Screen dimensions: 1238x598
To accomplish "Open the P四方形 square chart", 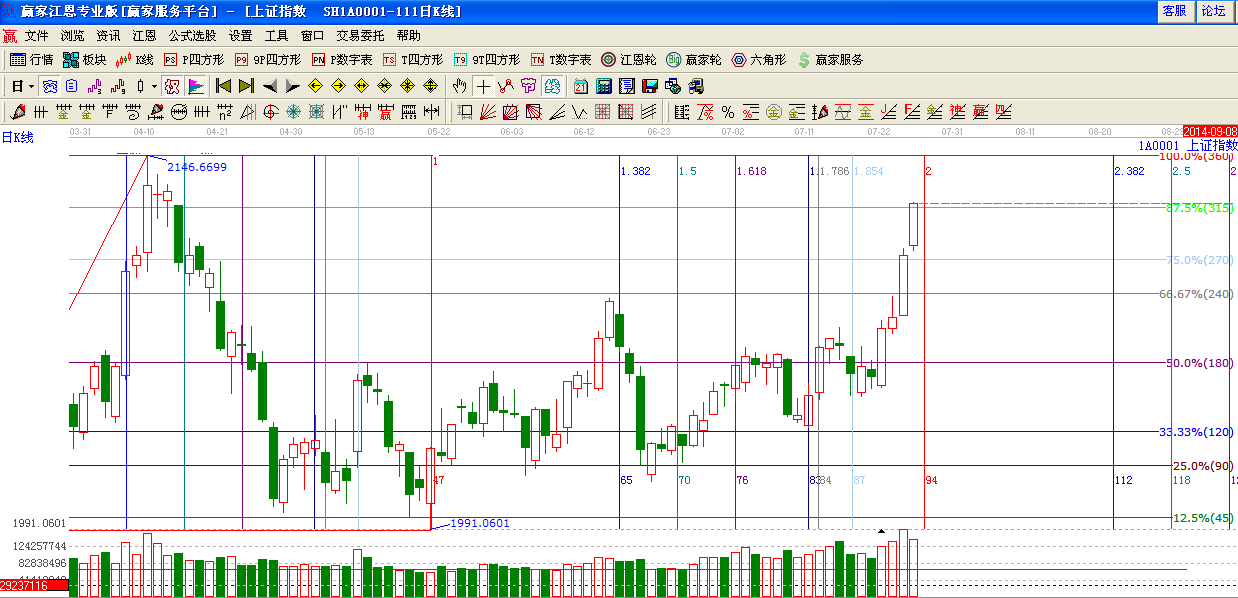I will coord(194,60).
